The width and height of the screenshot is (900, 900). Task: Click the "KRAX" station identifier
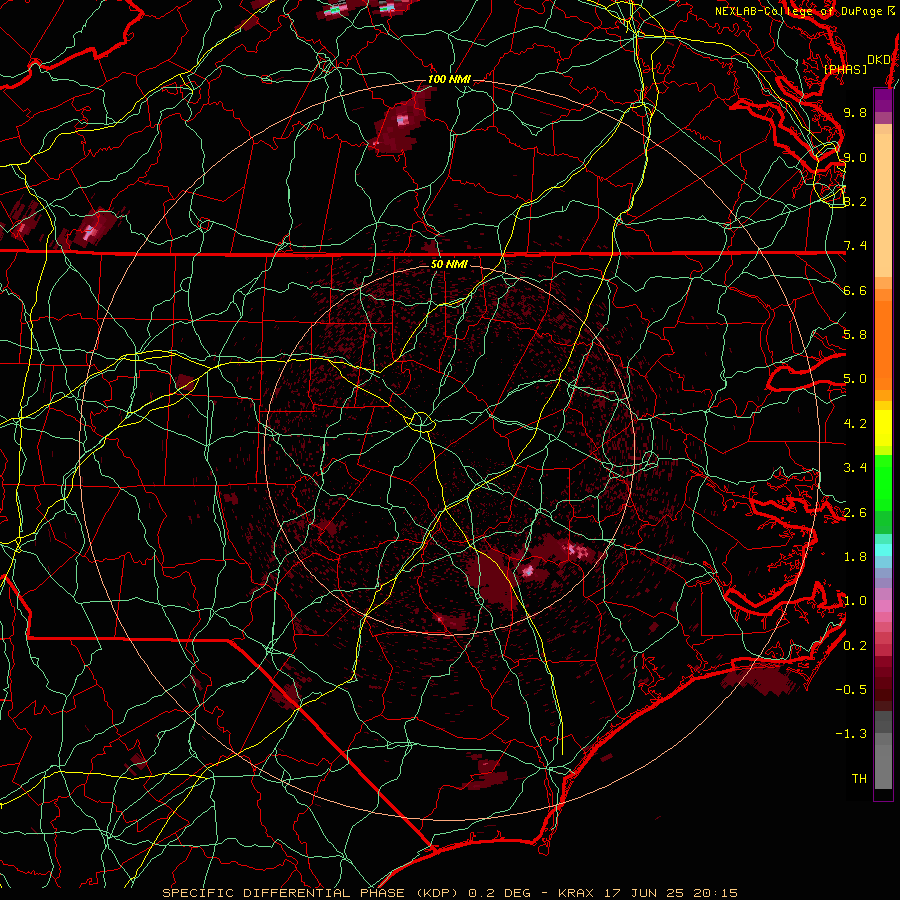pos(576,893)
